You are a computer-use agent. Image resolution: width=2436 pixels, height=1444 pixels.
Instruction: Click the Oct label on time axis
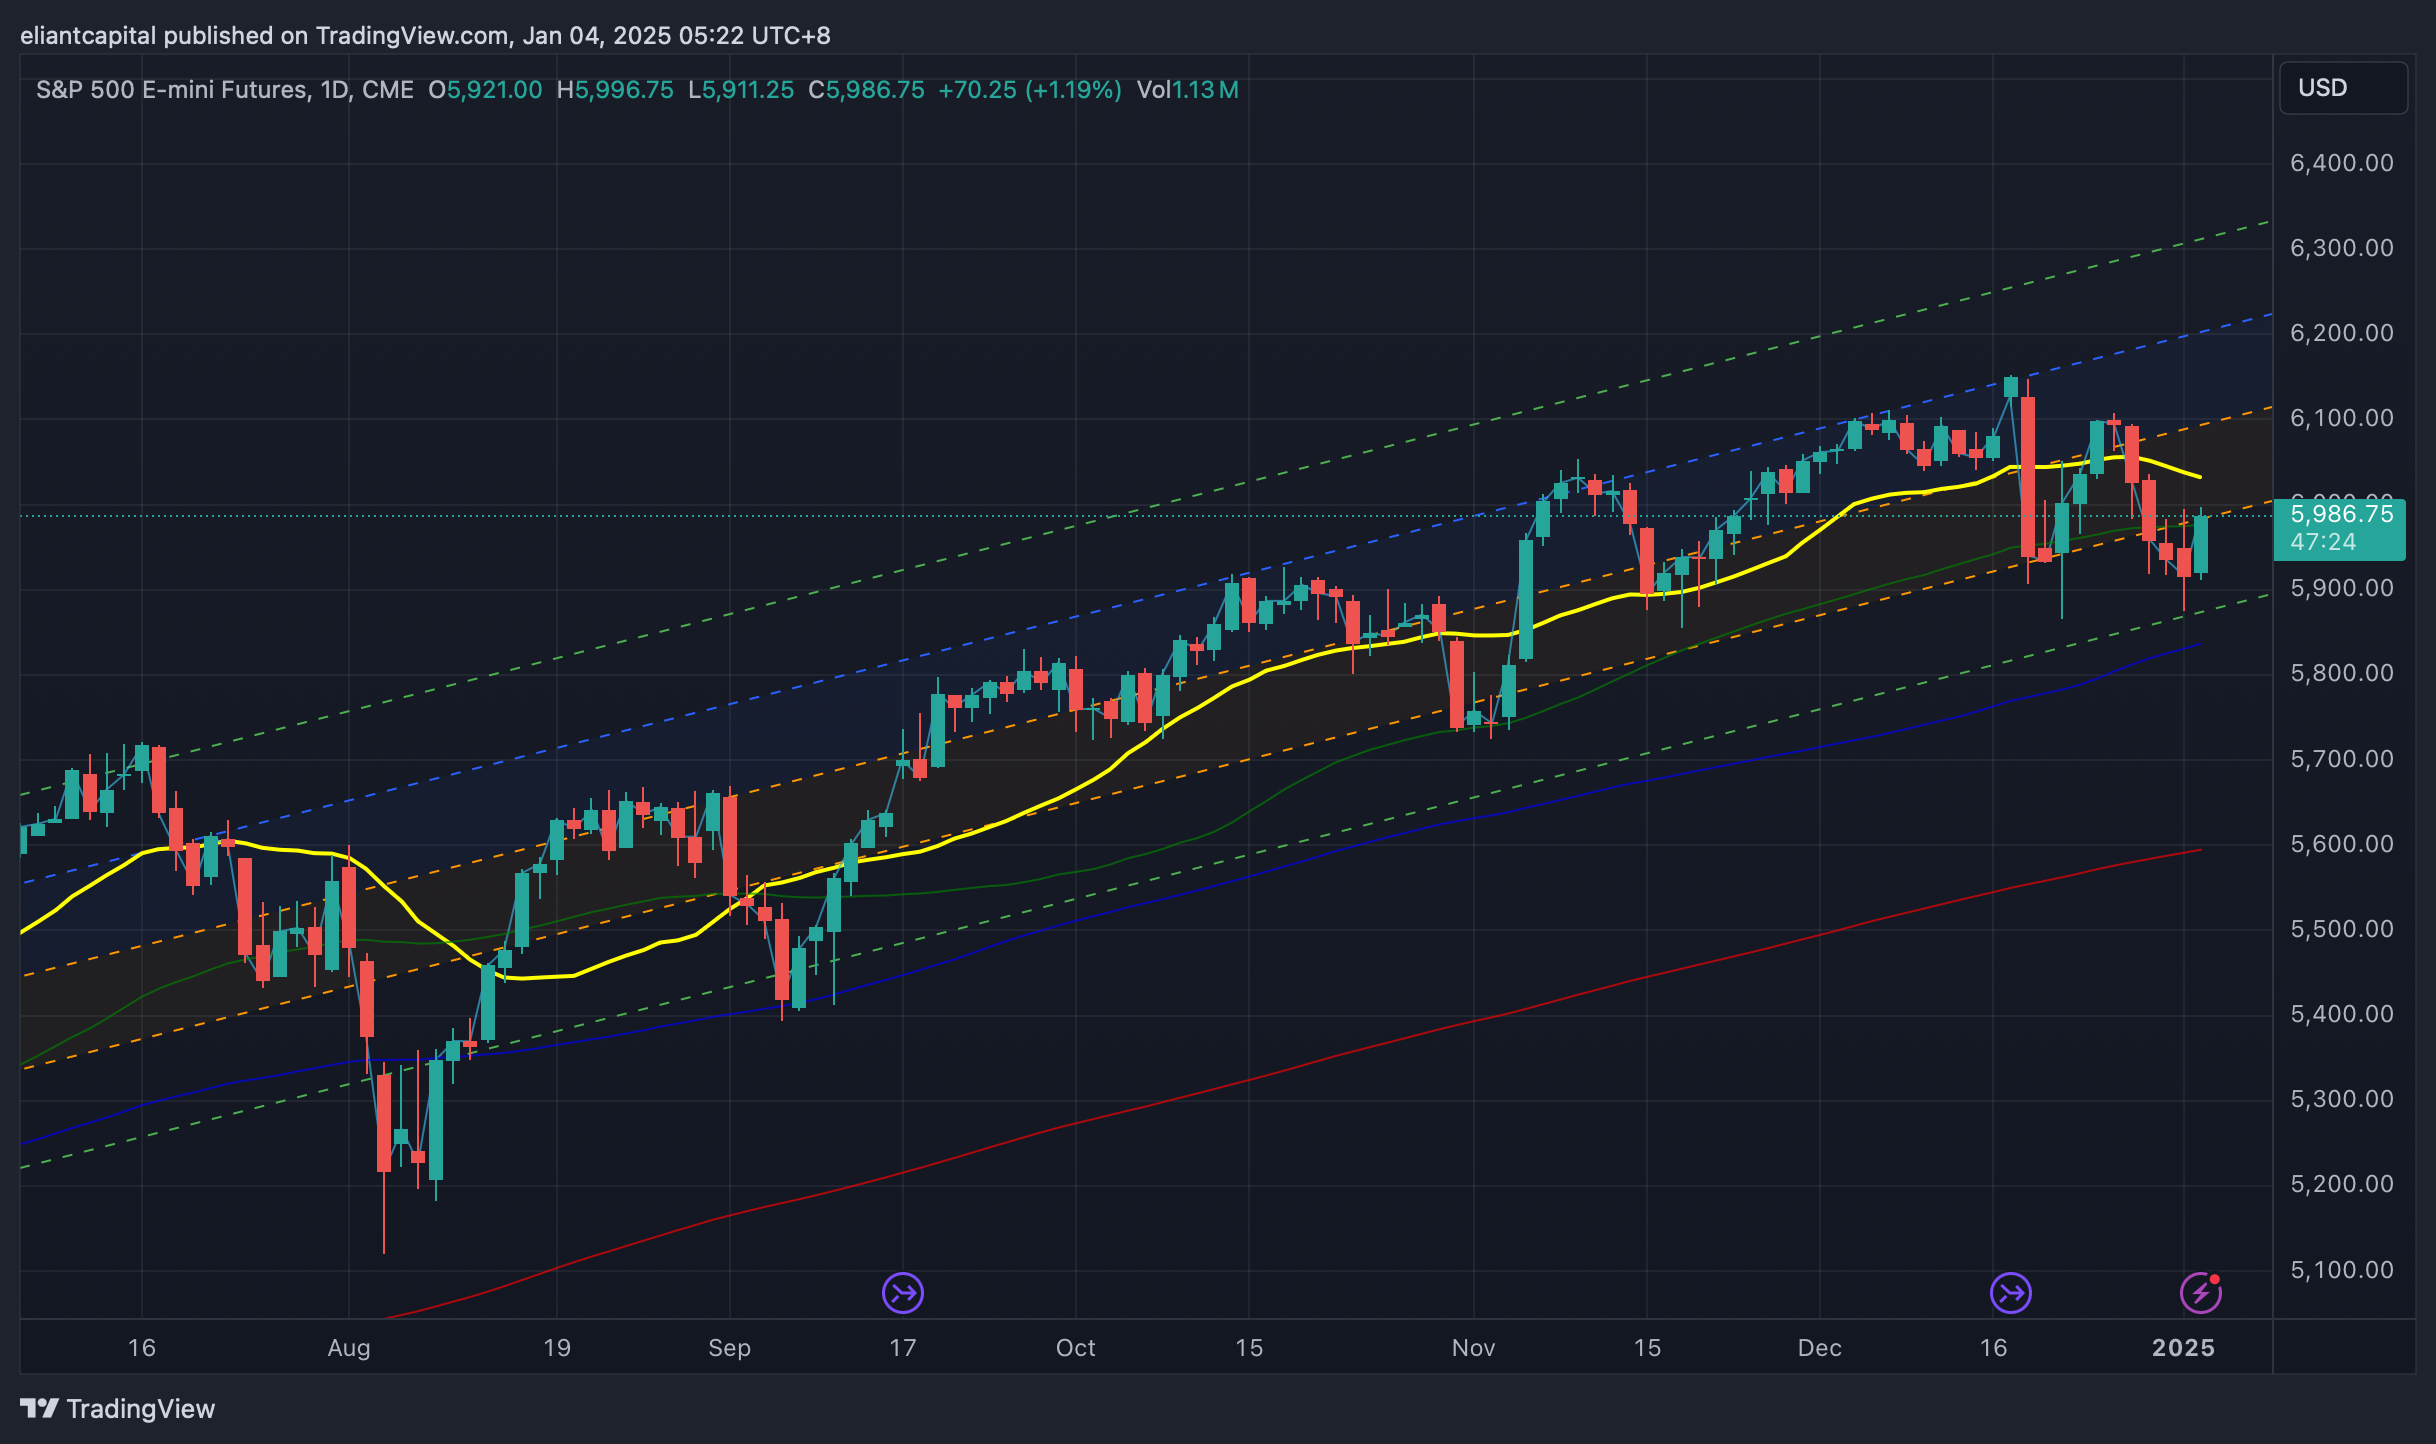coord(1075,1348)
